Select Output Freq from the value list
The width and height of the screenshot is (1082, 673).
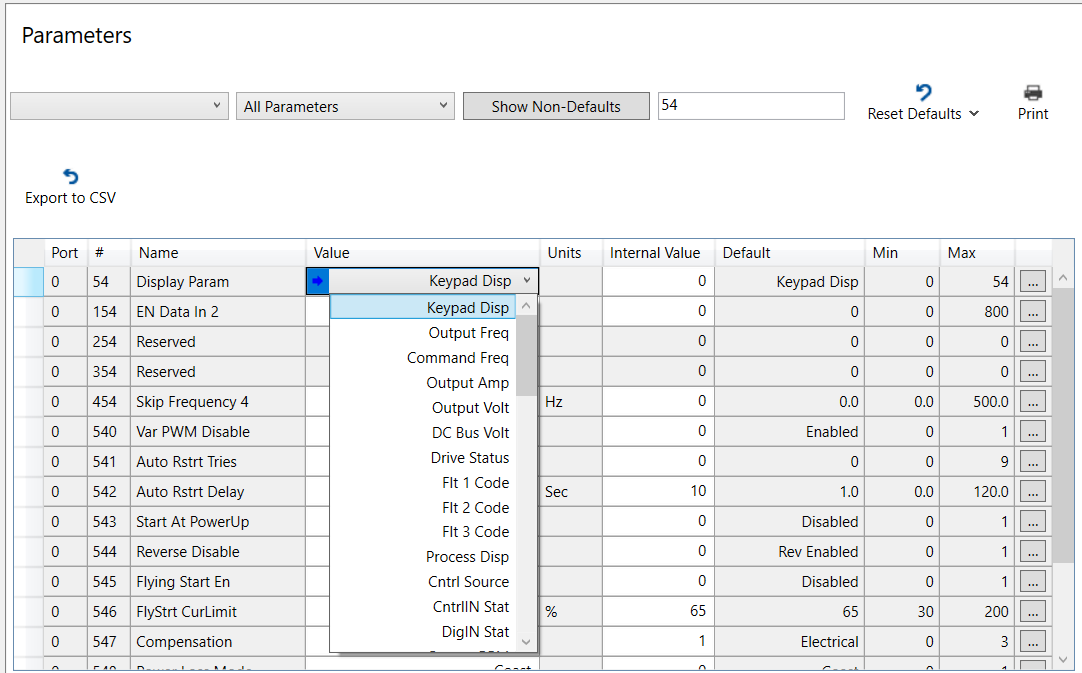pos(468,333)
